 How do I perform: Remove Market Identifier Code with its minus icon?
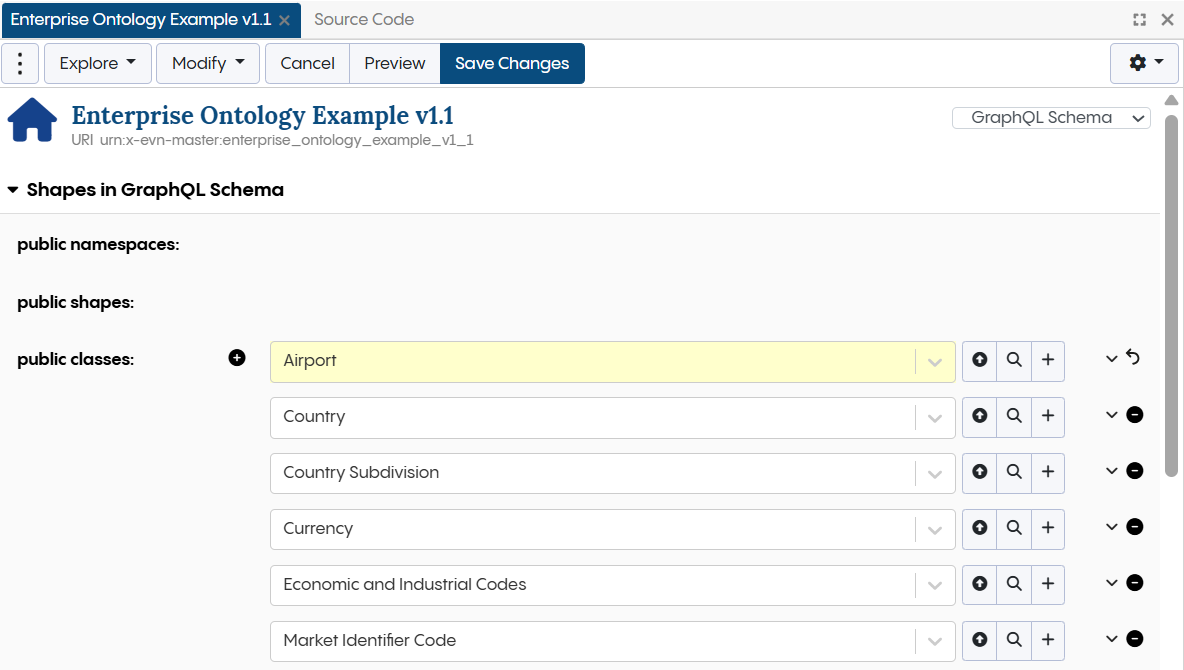point(1134,638)
